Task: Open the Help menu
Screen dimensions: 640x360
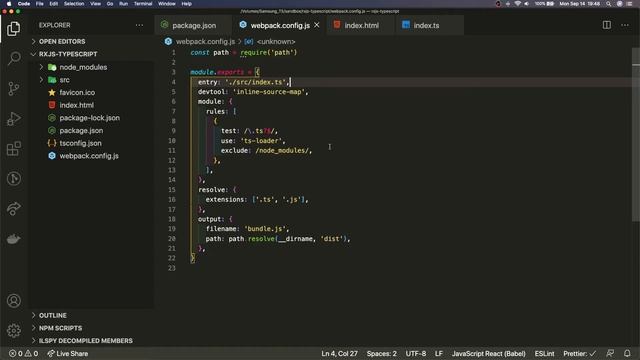Action: click(187, 4)
